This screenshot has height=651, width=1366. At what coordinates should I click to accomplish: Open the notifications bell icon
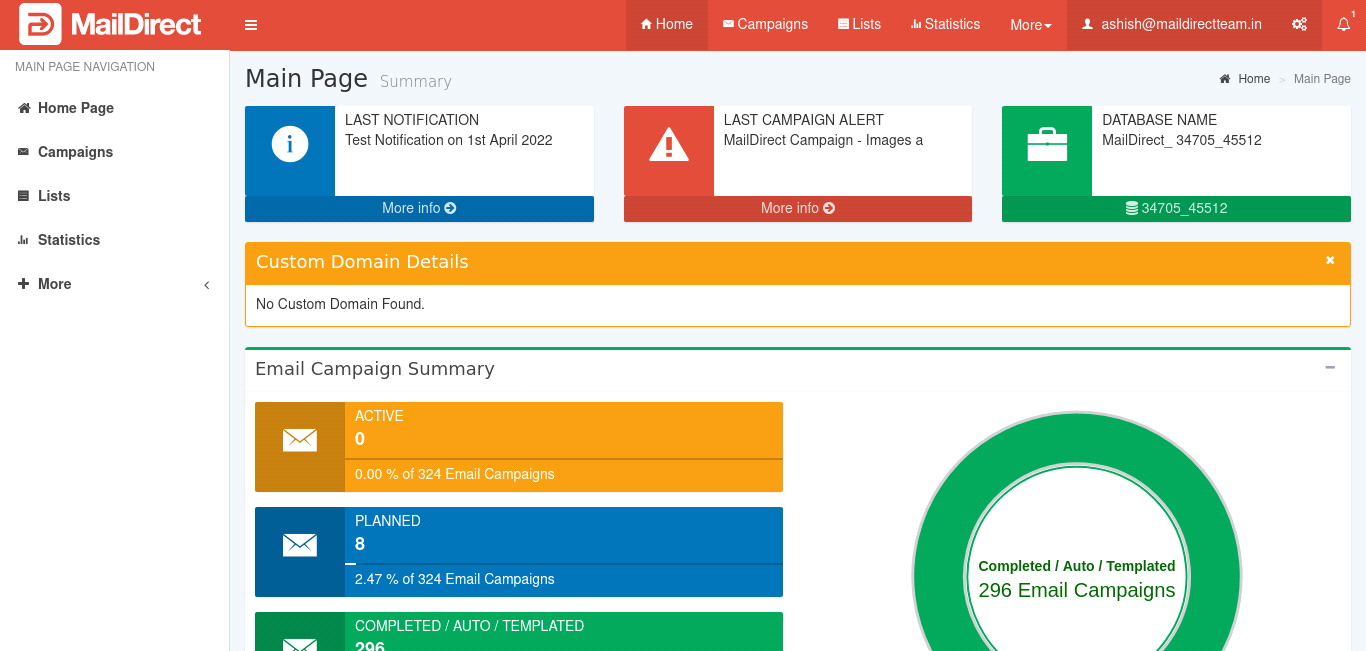1343,25
